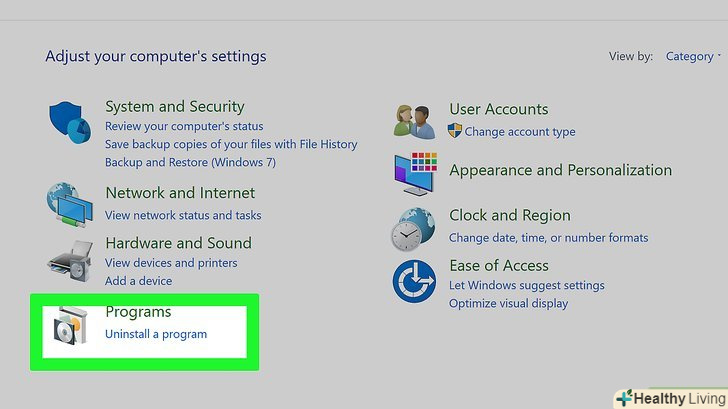Select Change account type link
728x409 pixels.
coord(520,132)
